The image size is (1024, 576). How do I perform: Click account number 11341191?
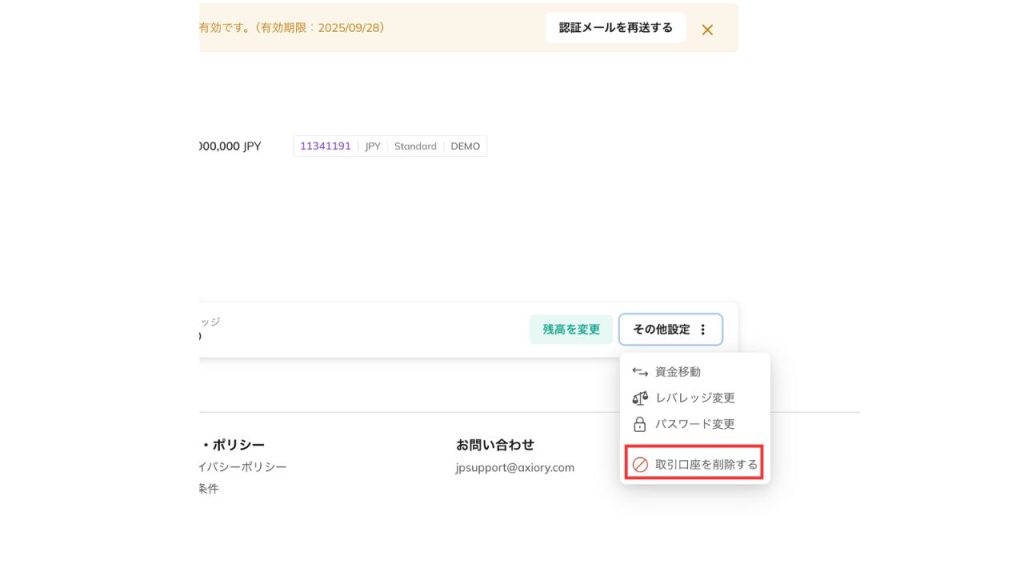[325, 146]
